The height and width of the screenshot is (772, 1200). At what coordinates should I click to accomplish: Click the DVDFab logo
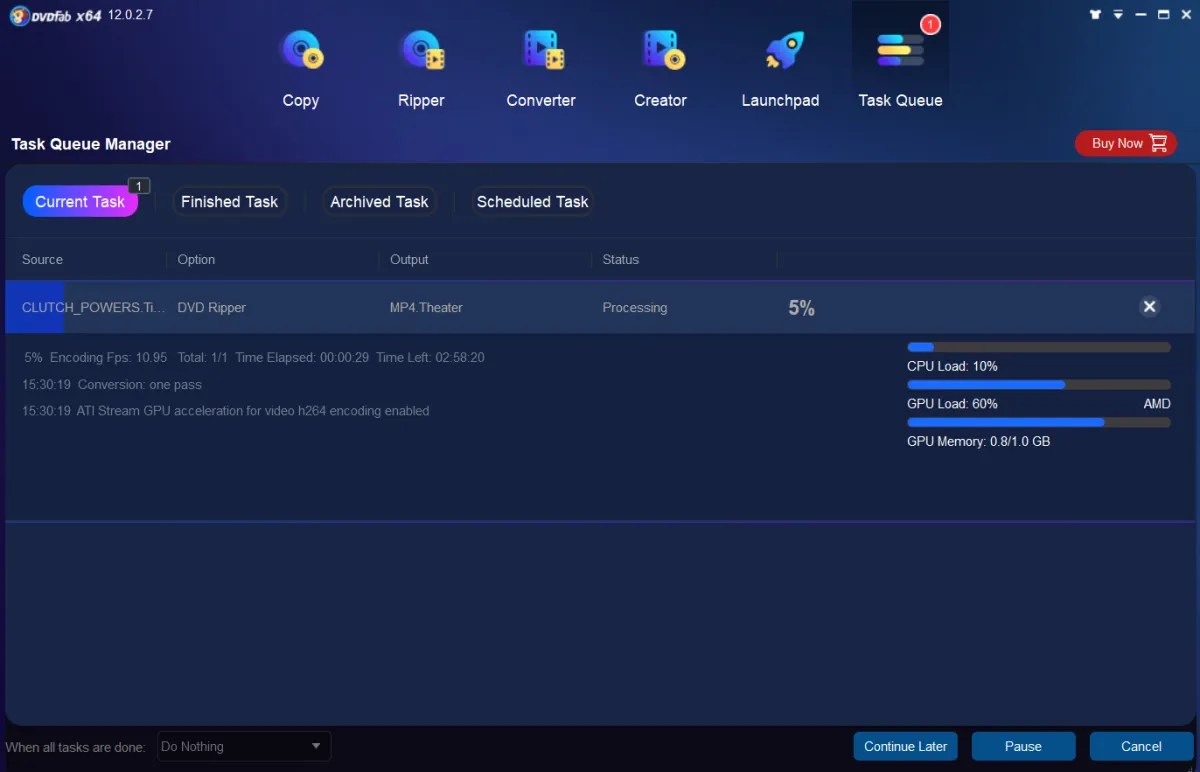(19, 14)
